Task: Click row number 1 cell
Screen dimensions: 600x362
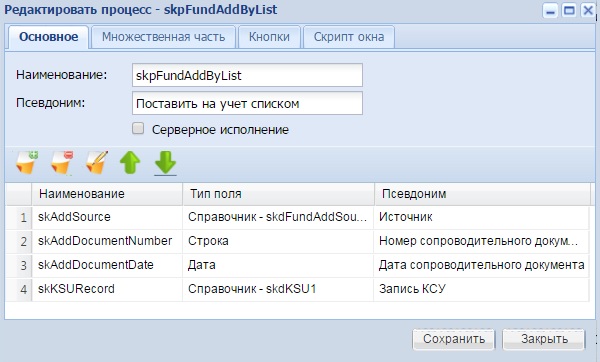Action: [19, 217]
